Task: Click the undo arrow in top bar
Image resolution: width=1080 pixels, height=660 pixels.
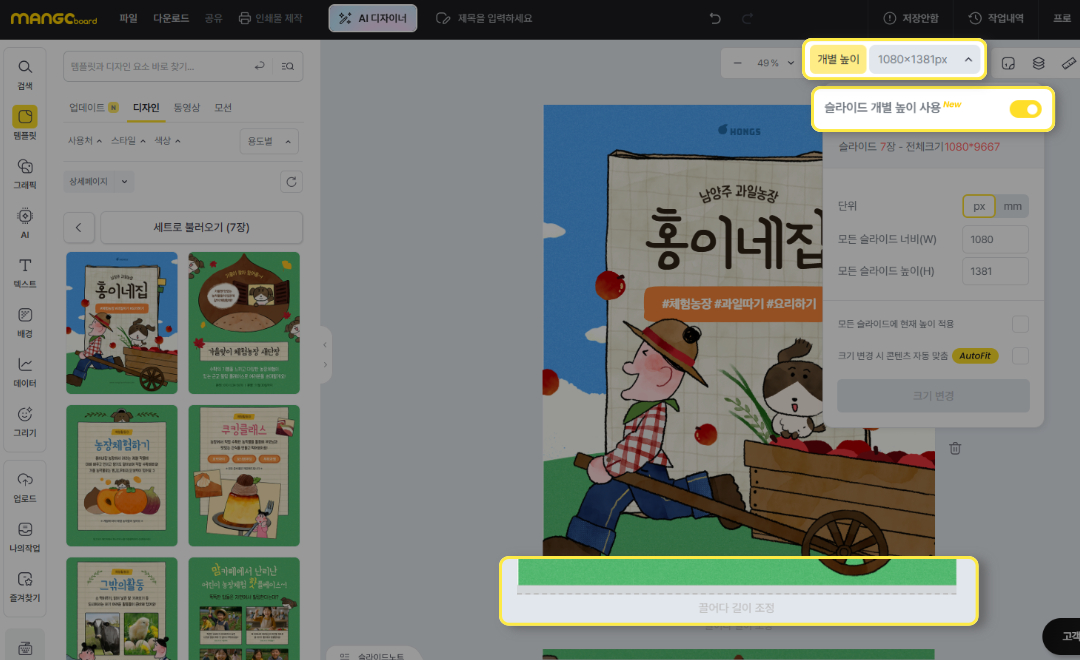Action: (714, 18)
